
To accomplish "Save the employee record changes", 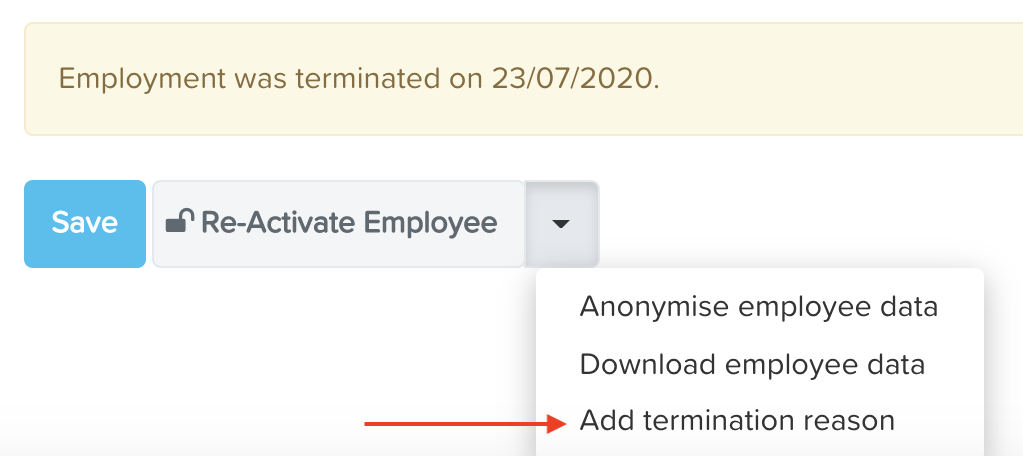I will tap(85, 224).
